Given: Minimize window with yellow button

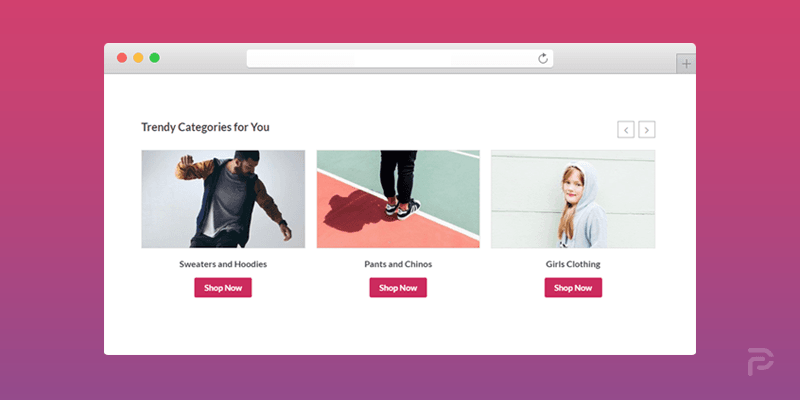Looking at the screenshot, I should point(138,58).
